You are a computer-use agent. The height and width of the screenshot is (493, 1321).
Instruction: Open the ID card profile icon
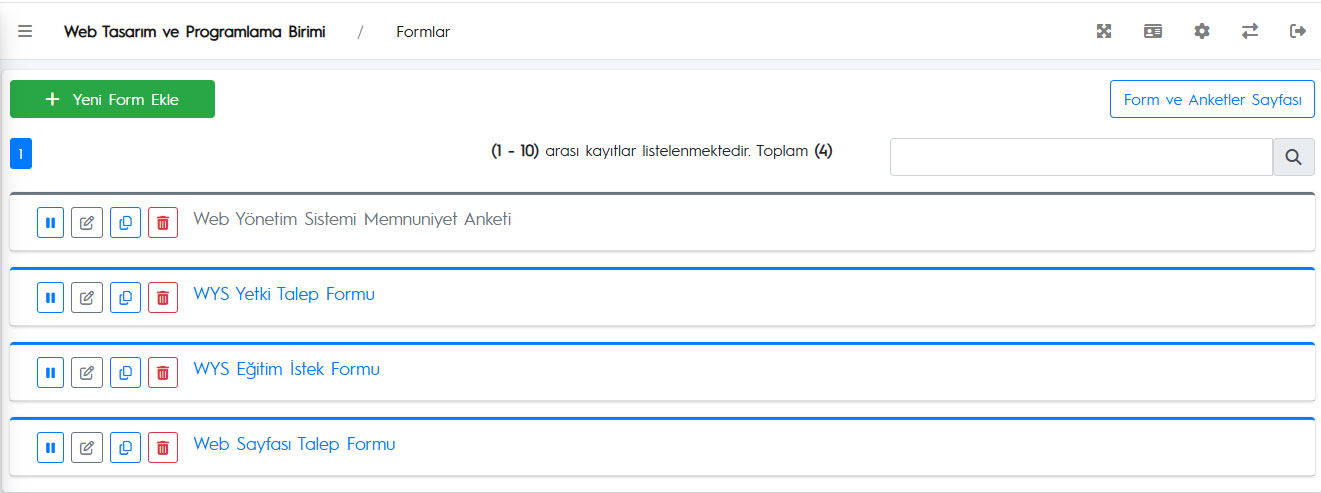click(1153, 31)
